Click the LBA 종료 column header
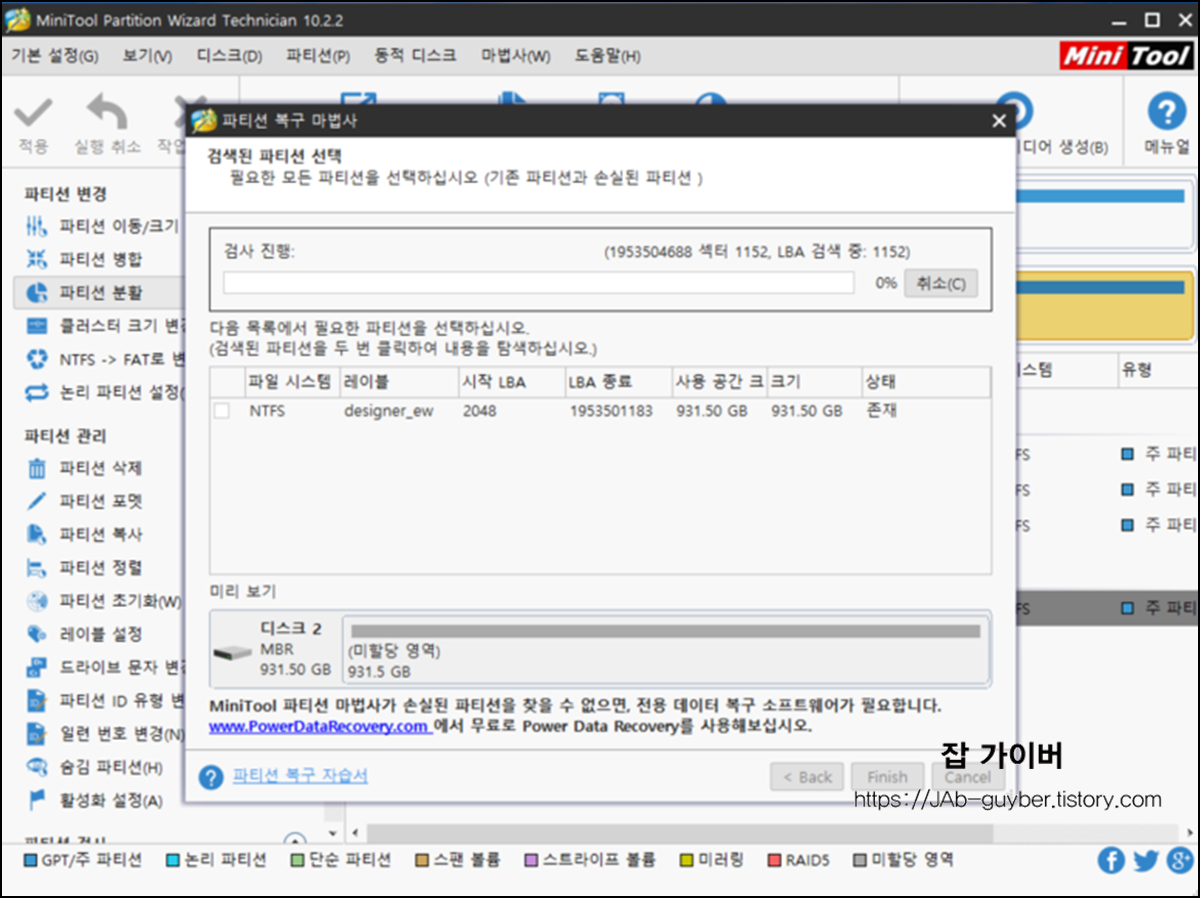1200x898 pixels. pyautogui.click(x=617, y=382)
